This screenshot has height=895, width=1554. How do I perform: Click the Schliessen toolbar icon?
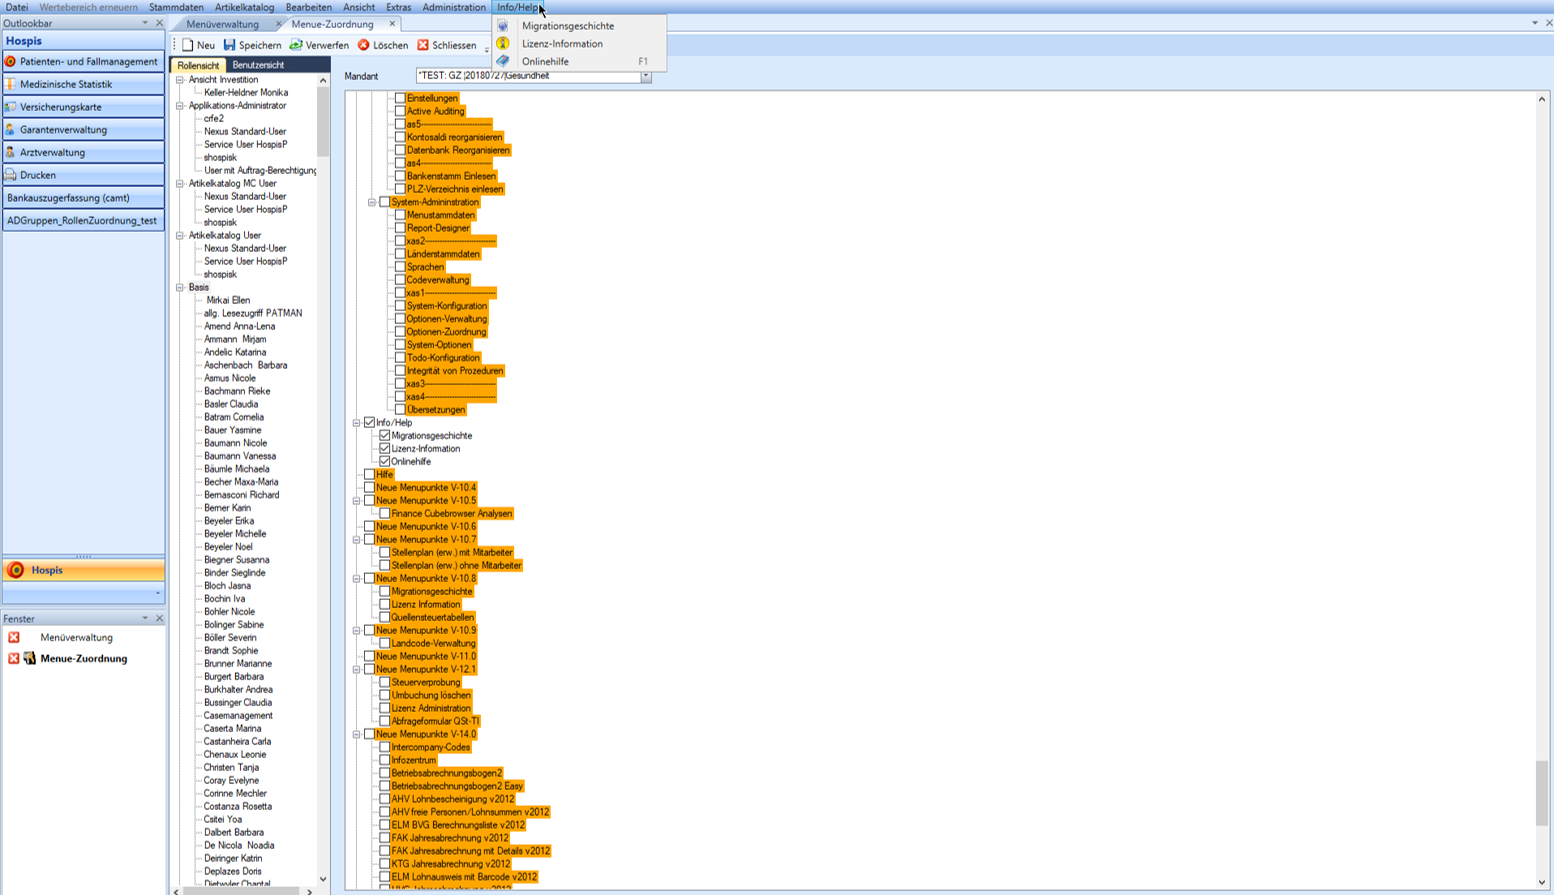(423, 45)
